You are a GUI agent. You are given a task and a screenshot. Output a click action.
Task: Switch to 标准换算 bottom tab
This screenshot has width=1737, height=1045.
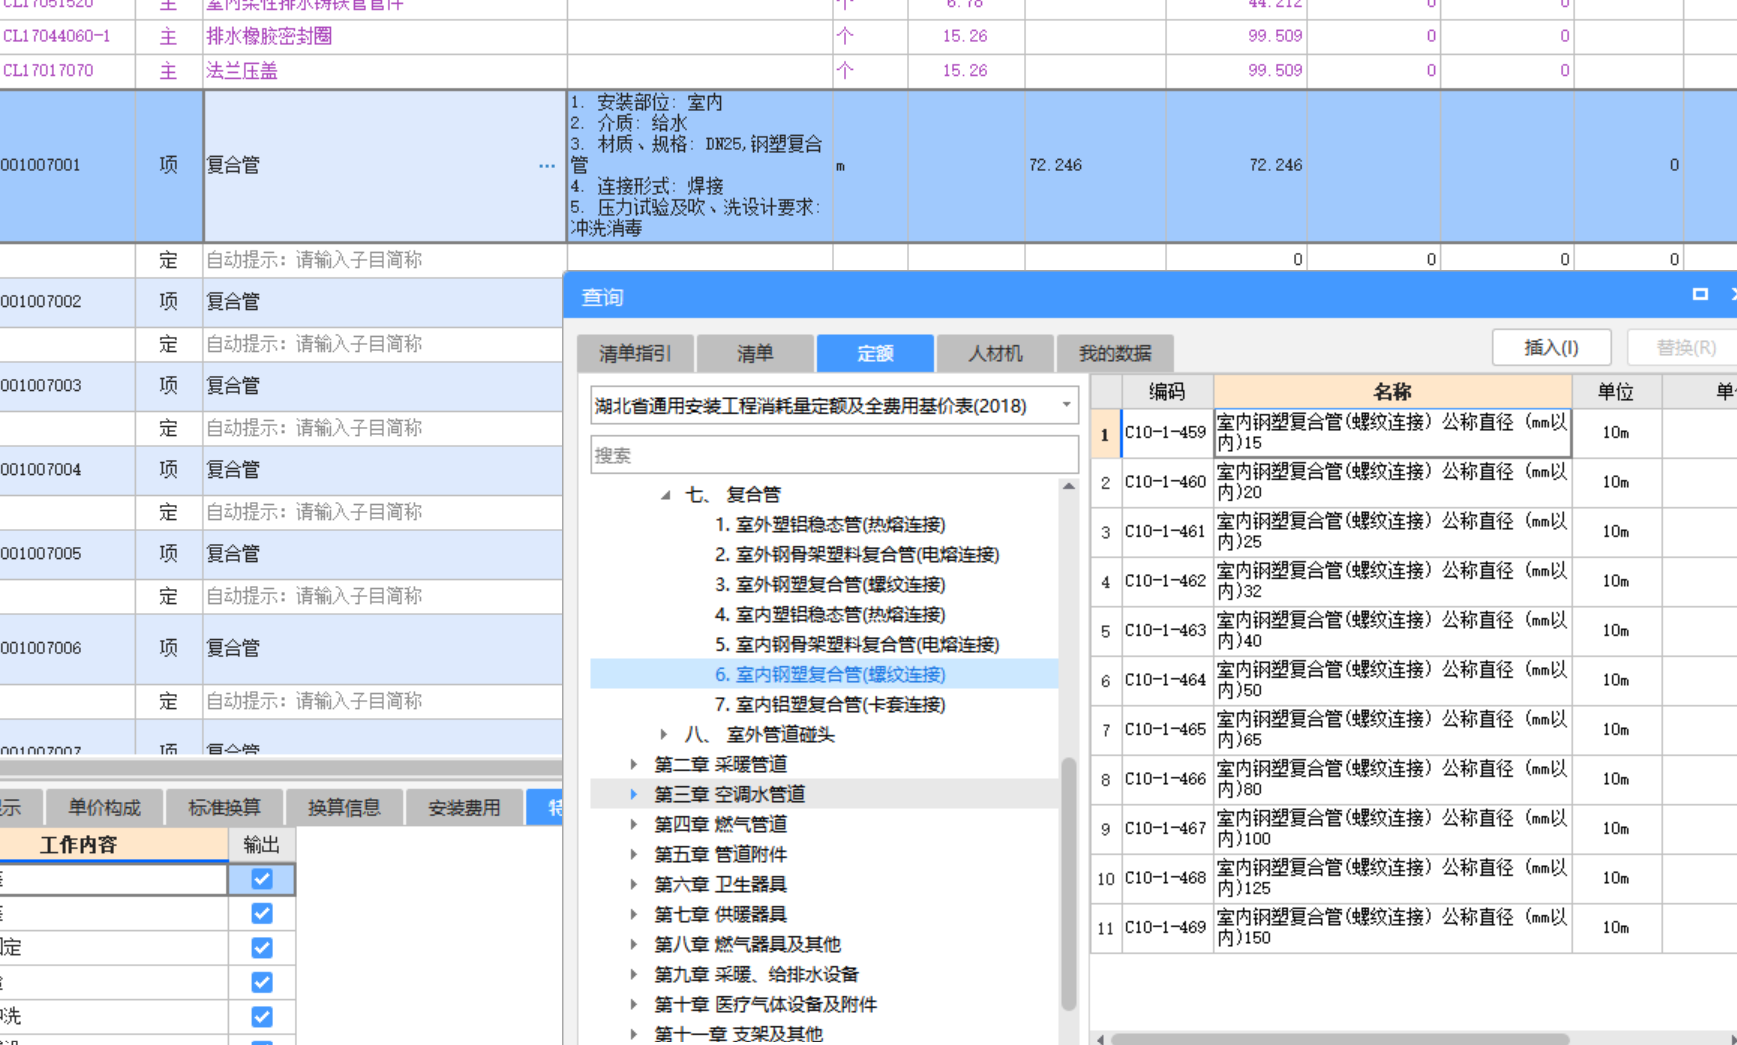224,807
